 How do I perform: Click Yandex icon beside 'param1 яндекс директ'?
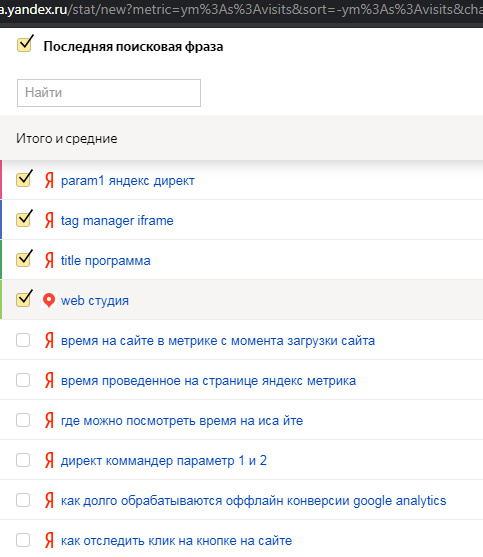(49, 180)
